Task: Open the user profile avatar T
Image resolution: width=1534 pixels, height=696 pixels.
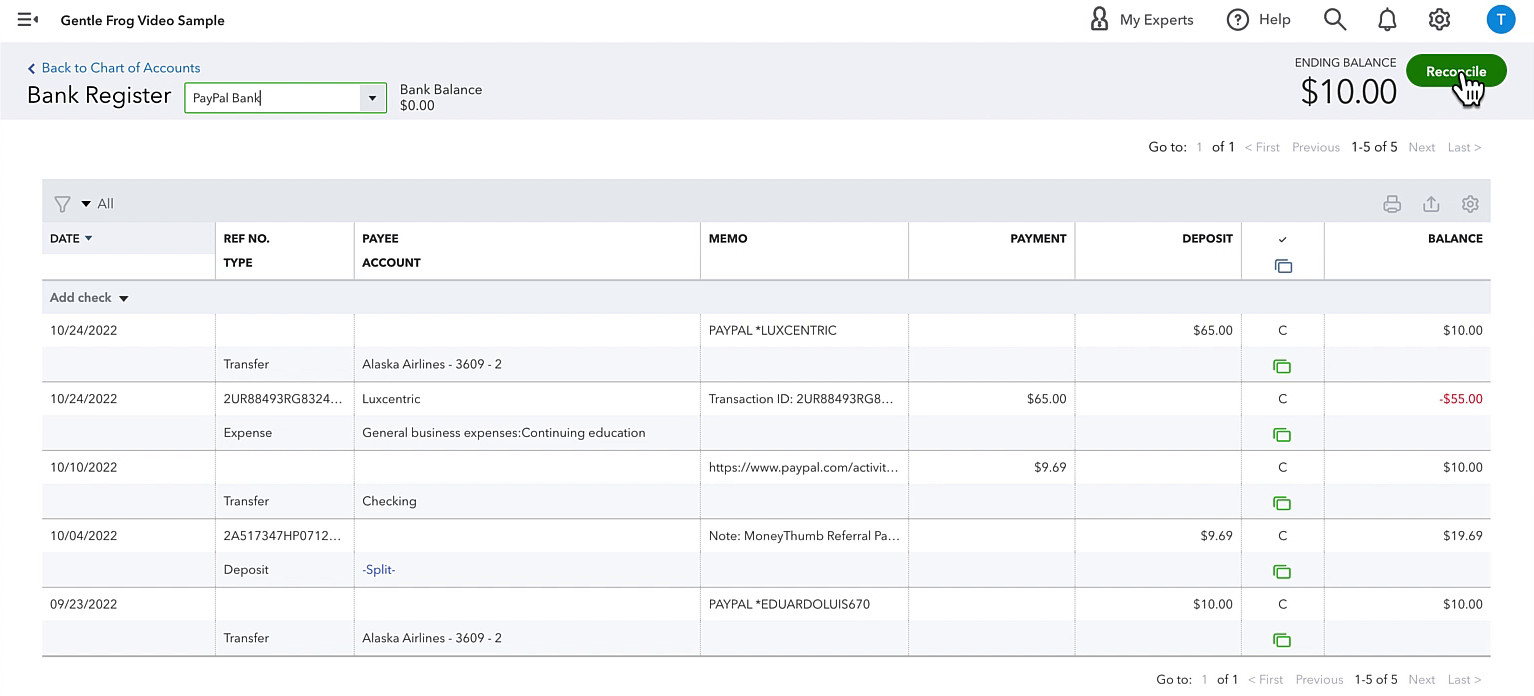Action: [x=1500, y=19]
